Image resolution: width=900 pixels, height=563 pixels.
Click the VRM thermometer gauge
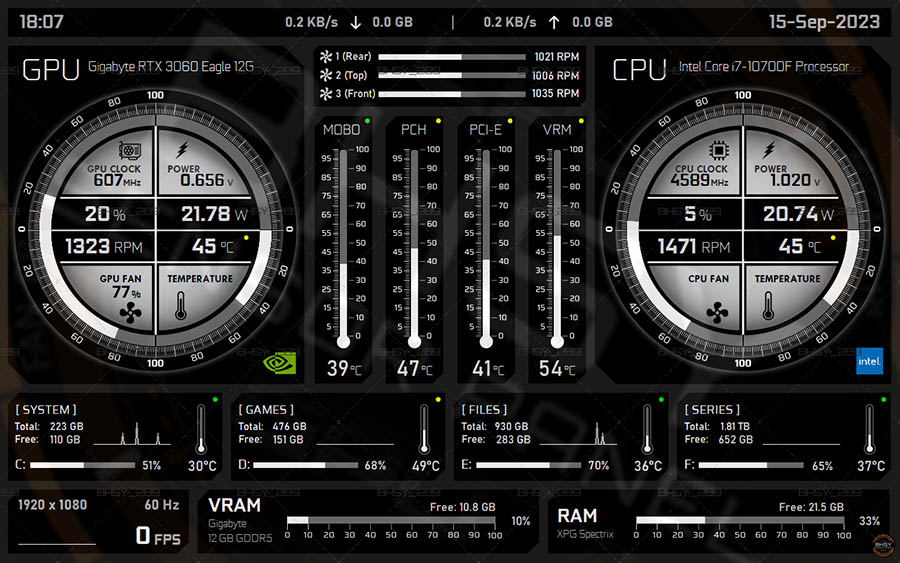click(557, 248)
